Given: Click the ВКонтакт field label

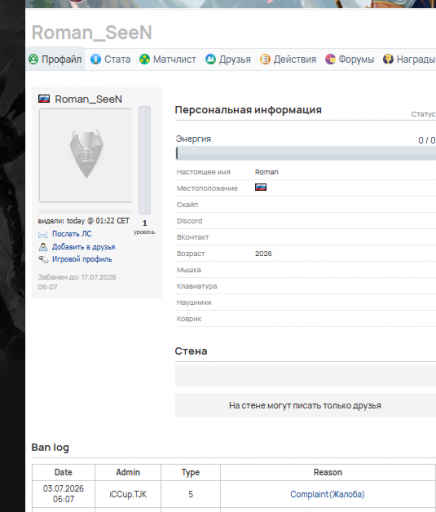Looking at the screenshot, I should click(x=193, y=237).
